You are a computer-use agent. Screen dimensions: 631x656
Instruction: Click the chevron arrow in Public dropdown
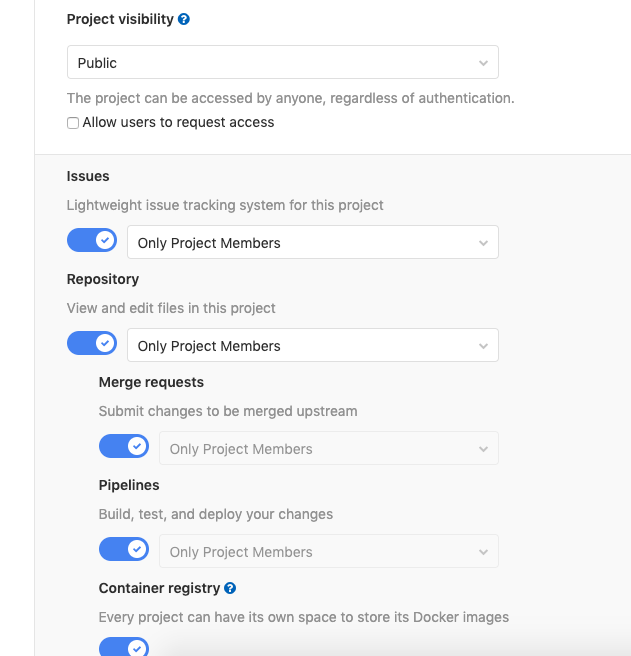coord(483,63)
